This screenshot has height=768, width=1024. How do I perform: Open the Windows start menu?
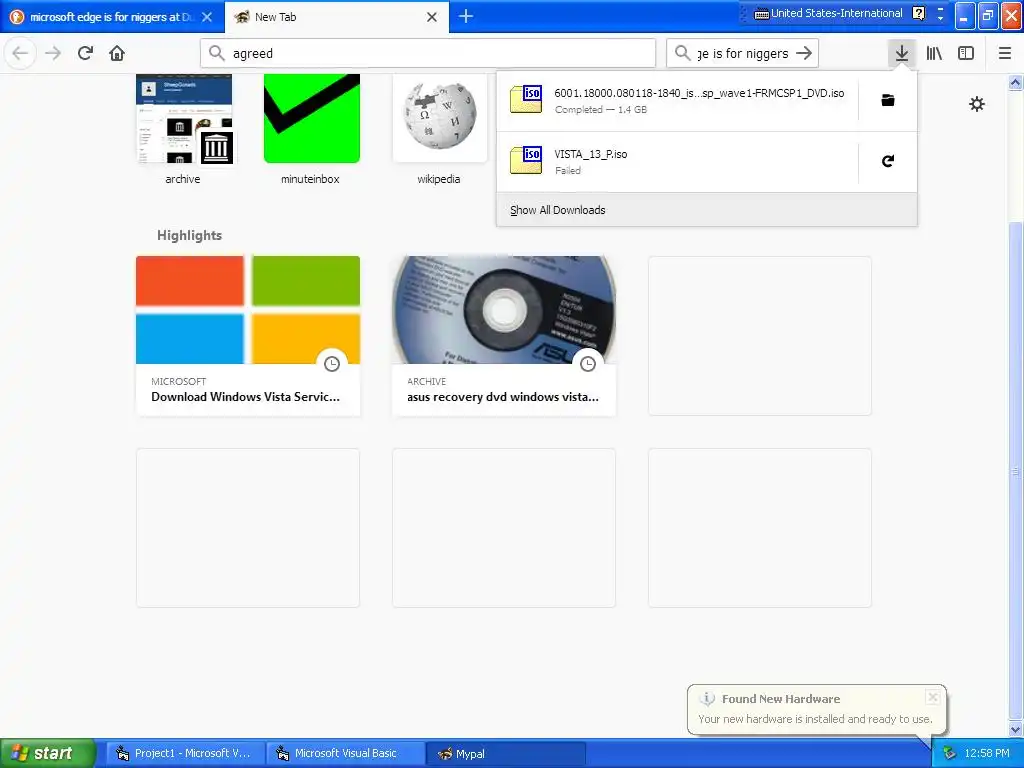click(x=46, y=753)
